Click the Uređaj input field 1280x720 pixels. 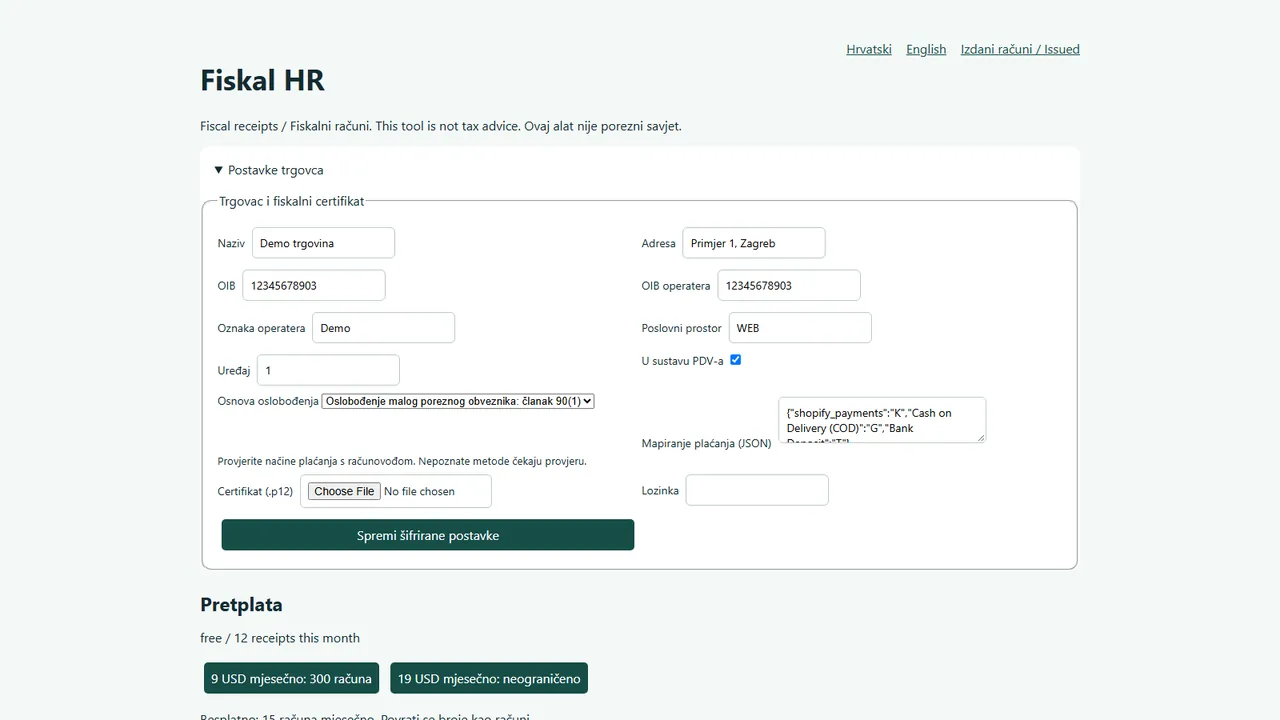tap(328, 370)
